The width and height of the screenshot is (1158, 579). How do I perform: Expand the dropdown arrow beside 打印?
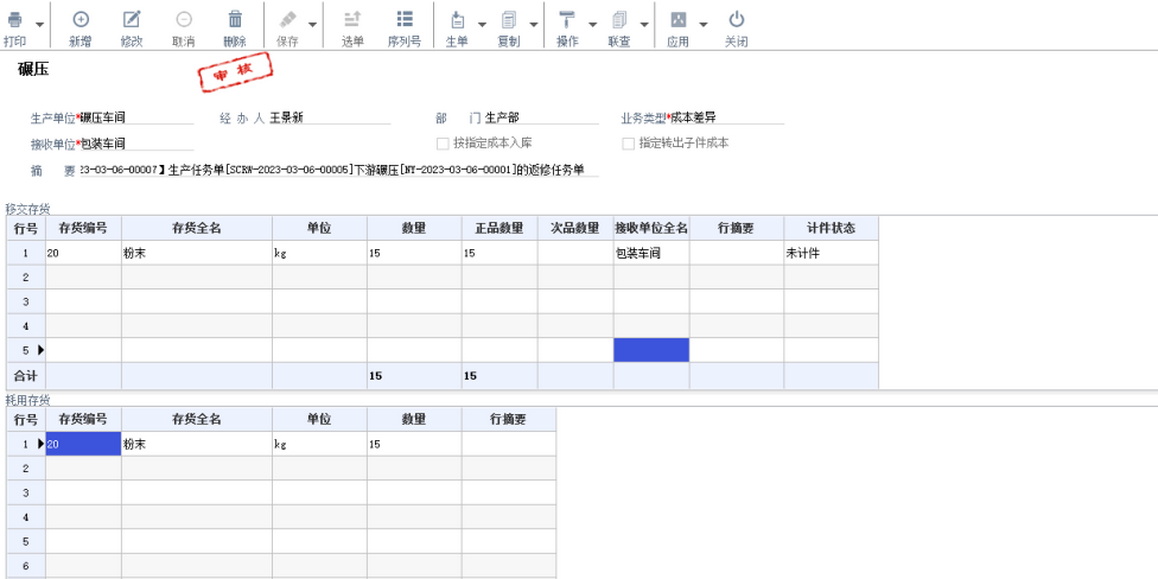click(40, 24)
